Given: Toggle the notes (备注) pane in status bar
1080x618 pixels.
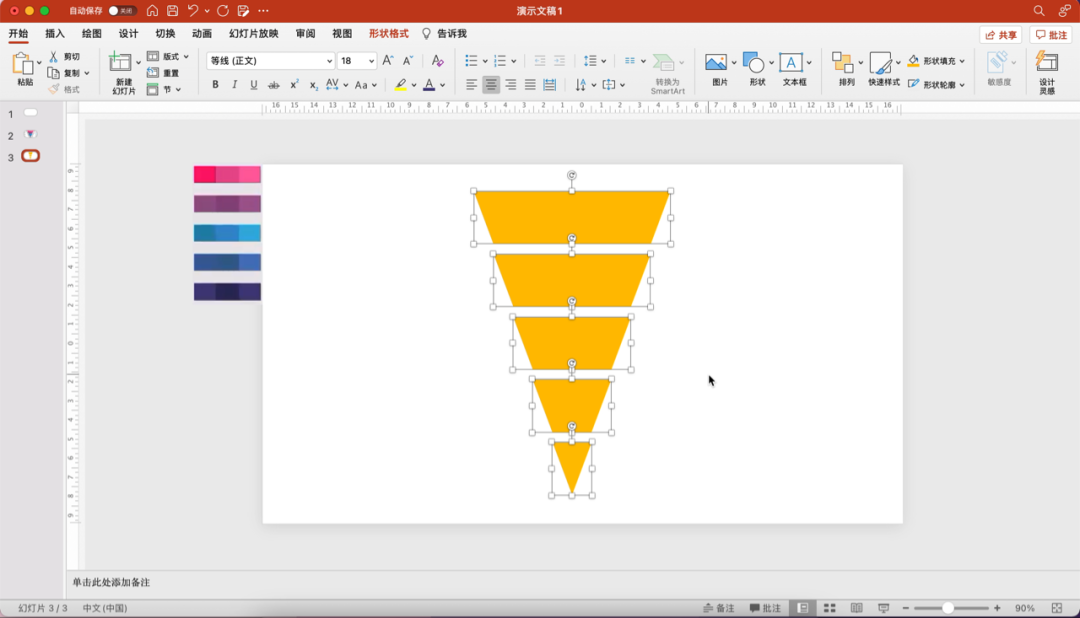Looking at the screenshot, I should 718,608.
